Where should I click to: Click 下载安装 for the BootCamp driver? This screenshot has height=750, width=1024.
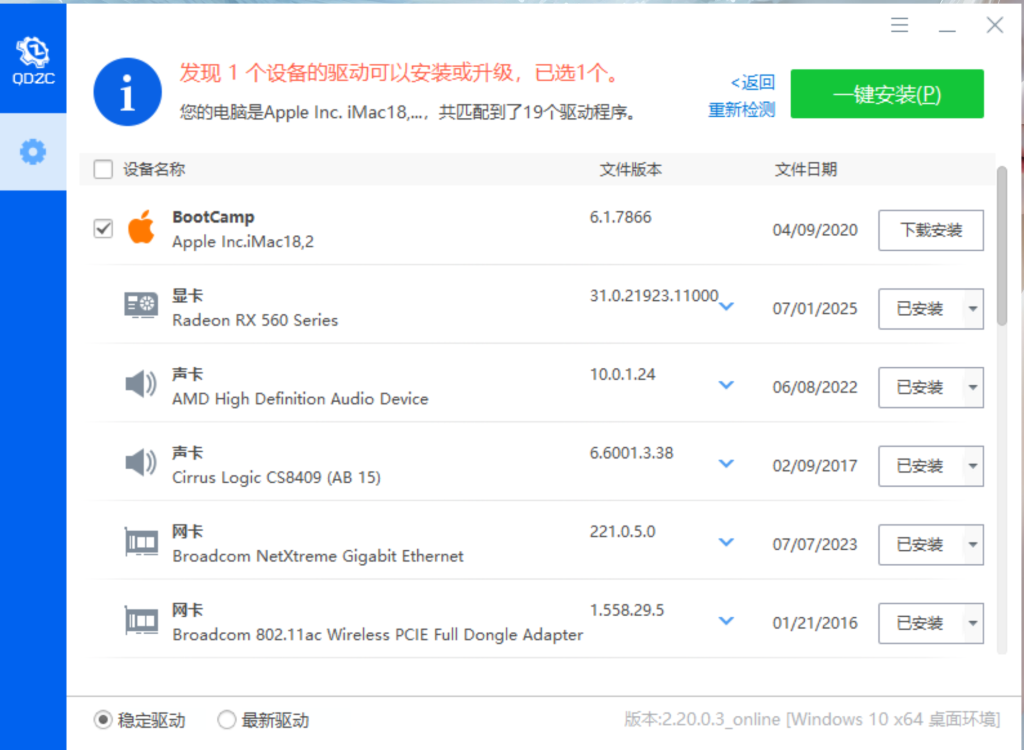tap(931, 230)
